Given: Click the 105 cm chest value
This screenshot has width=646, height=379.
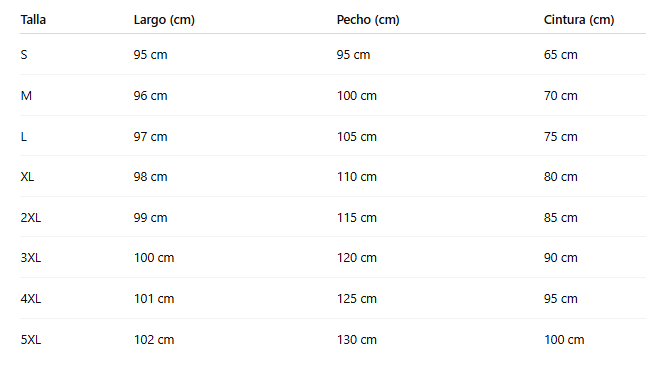Looking at the screenshot, I should [x=357, y=136].
